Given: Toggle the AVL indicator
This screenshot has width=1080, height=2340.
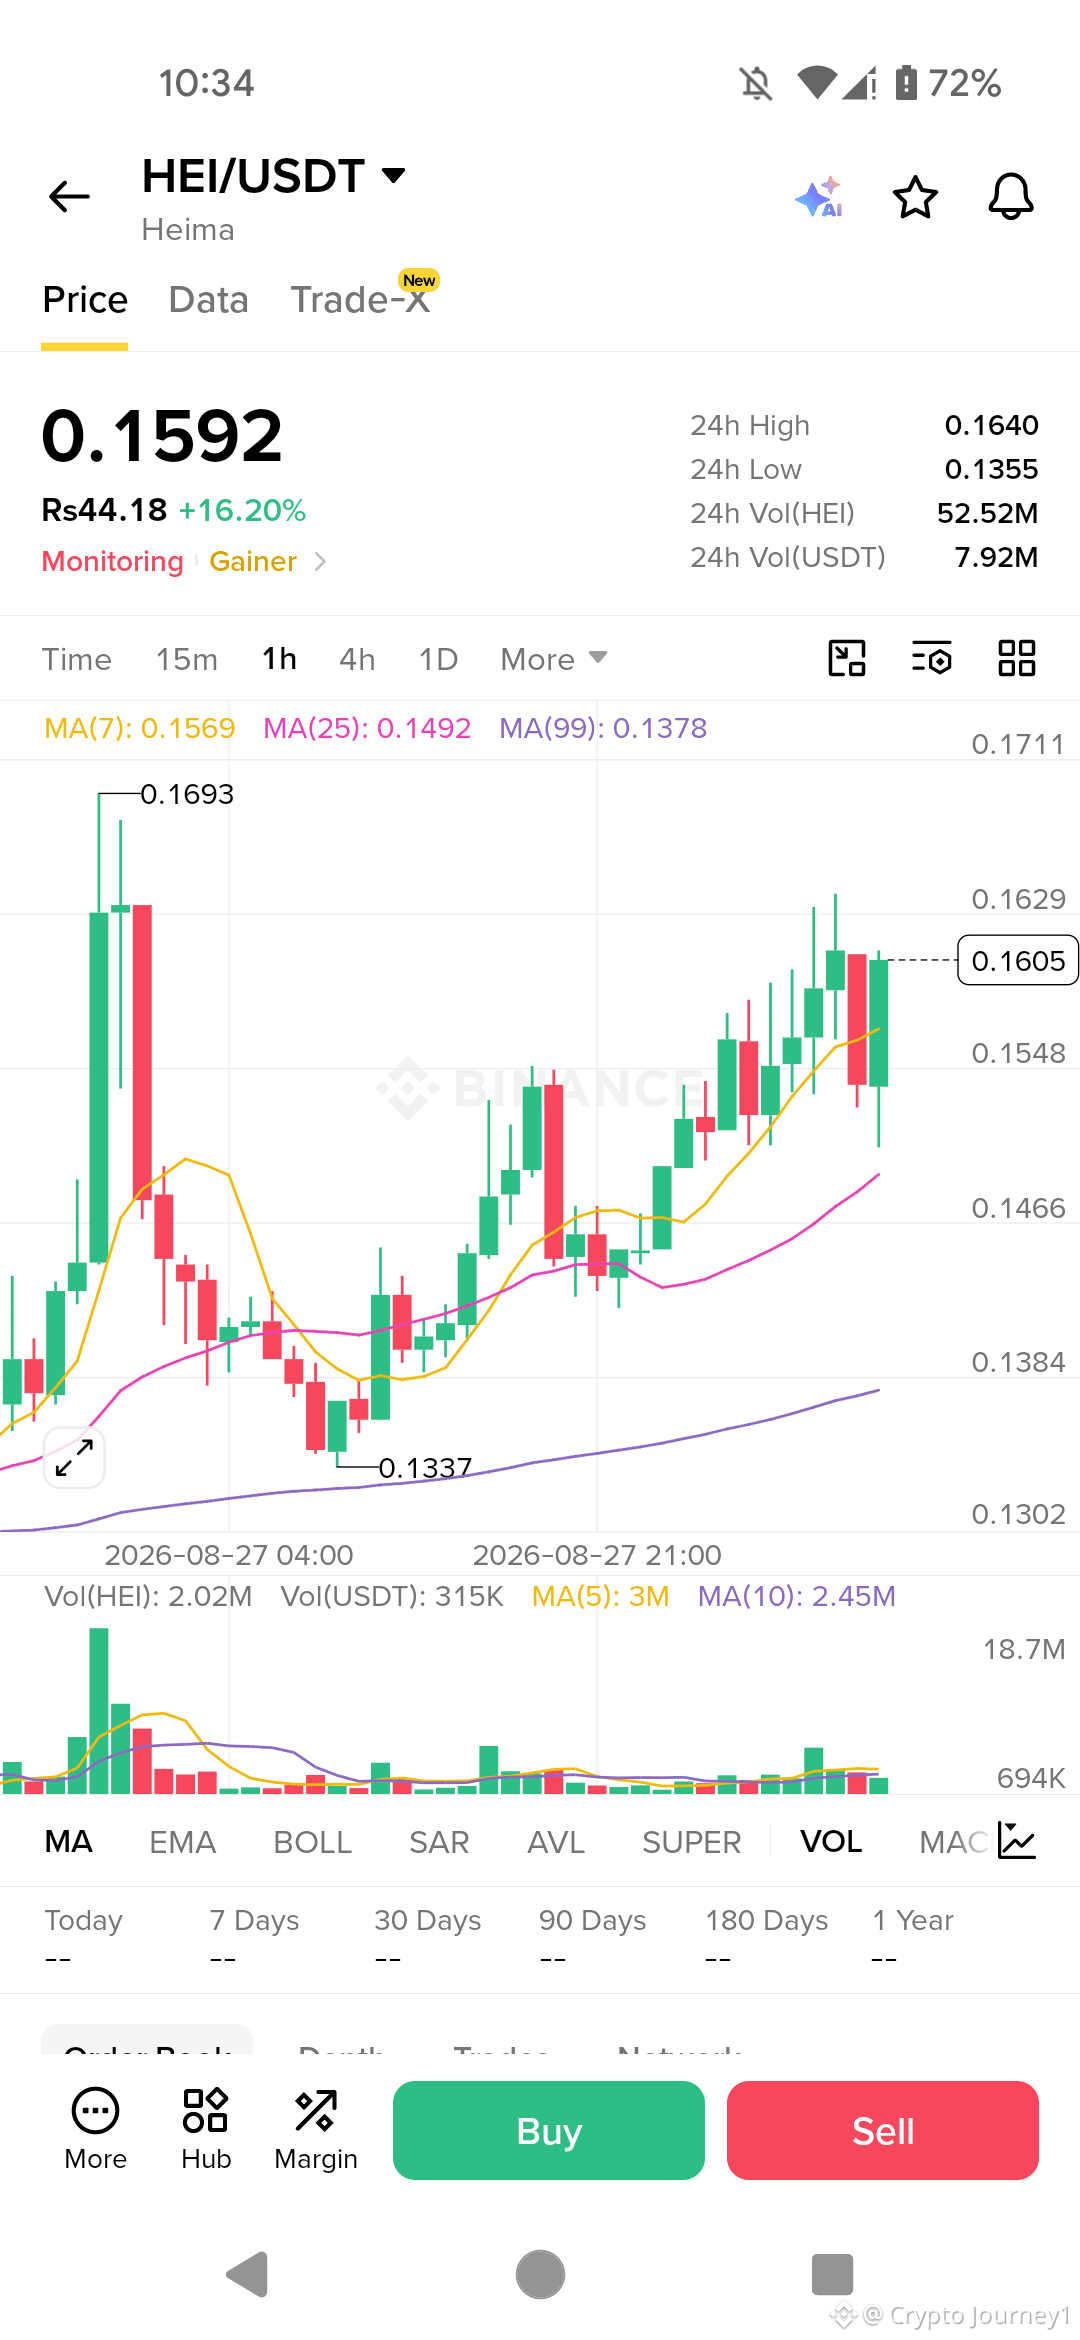Looking at the screenshot, I should [x=556, y=1841].
